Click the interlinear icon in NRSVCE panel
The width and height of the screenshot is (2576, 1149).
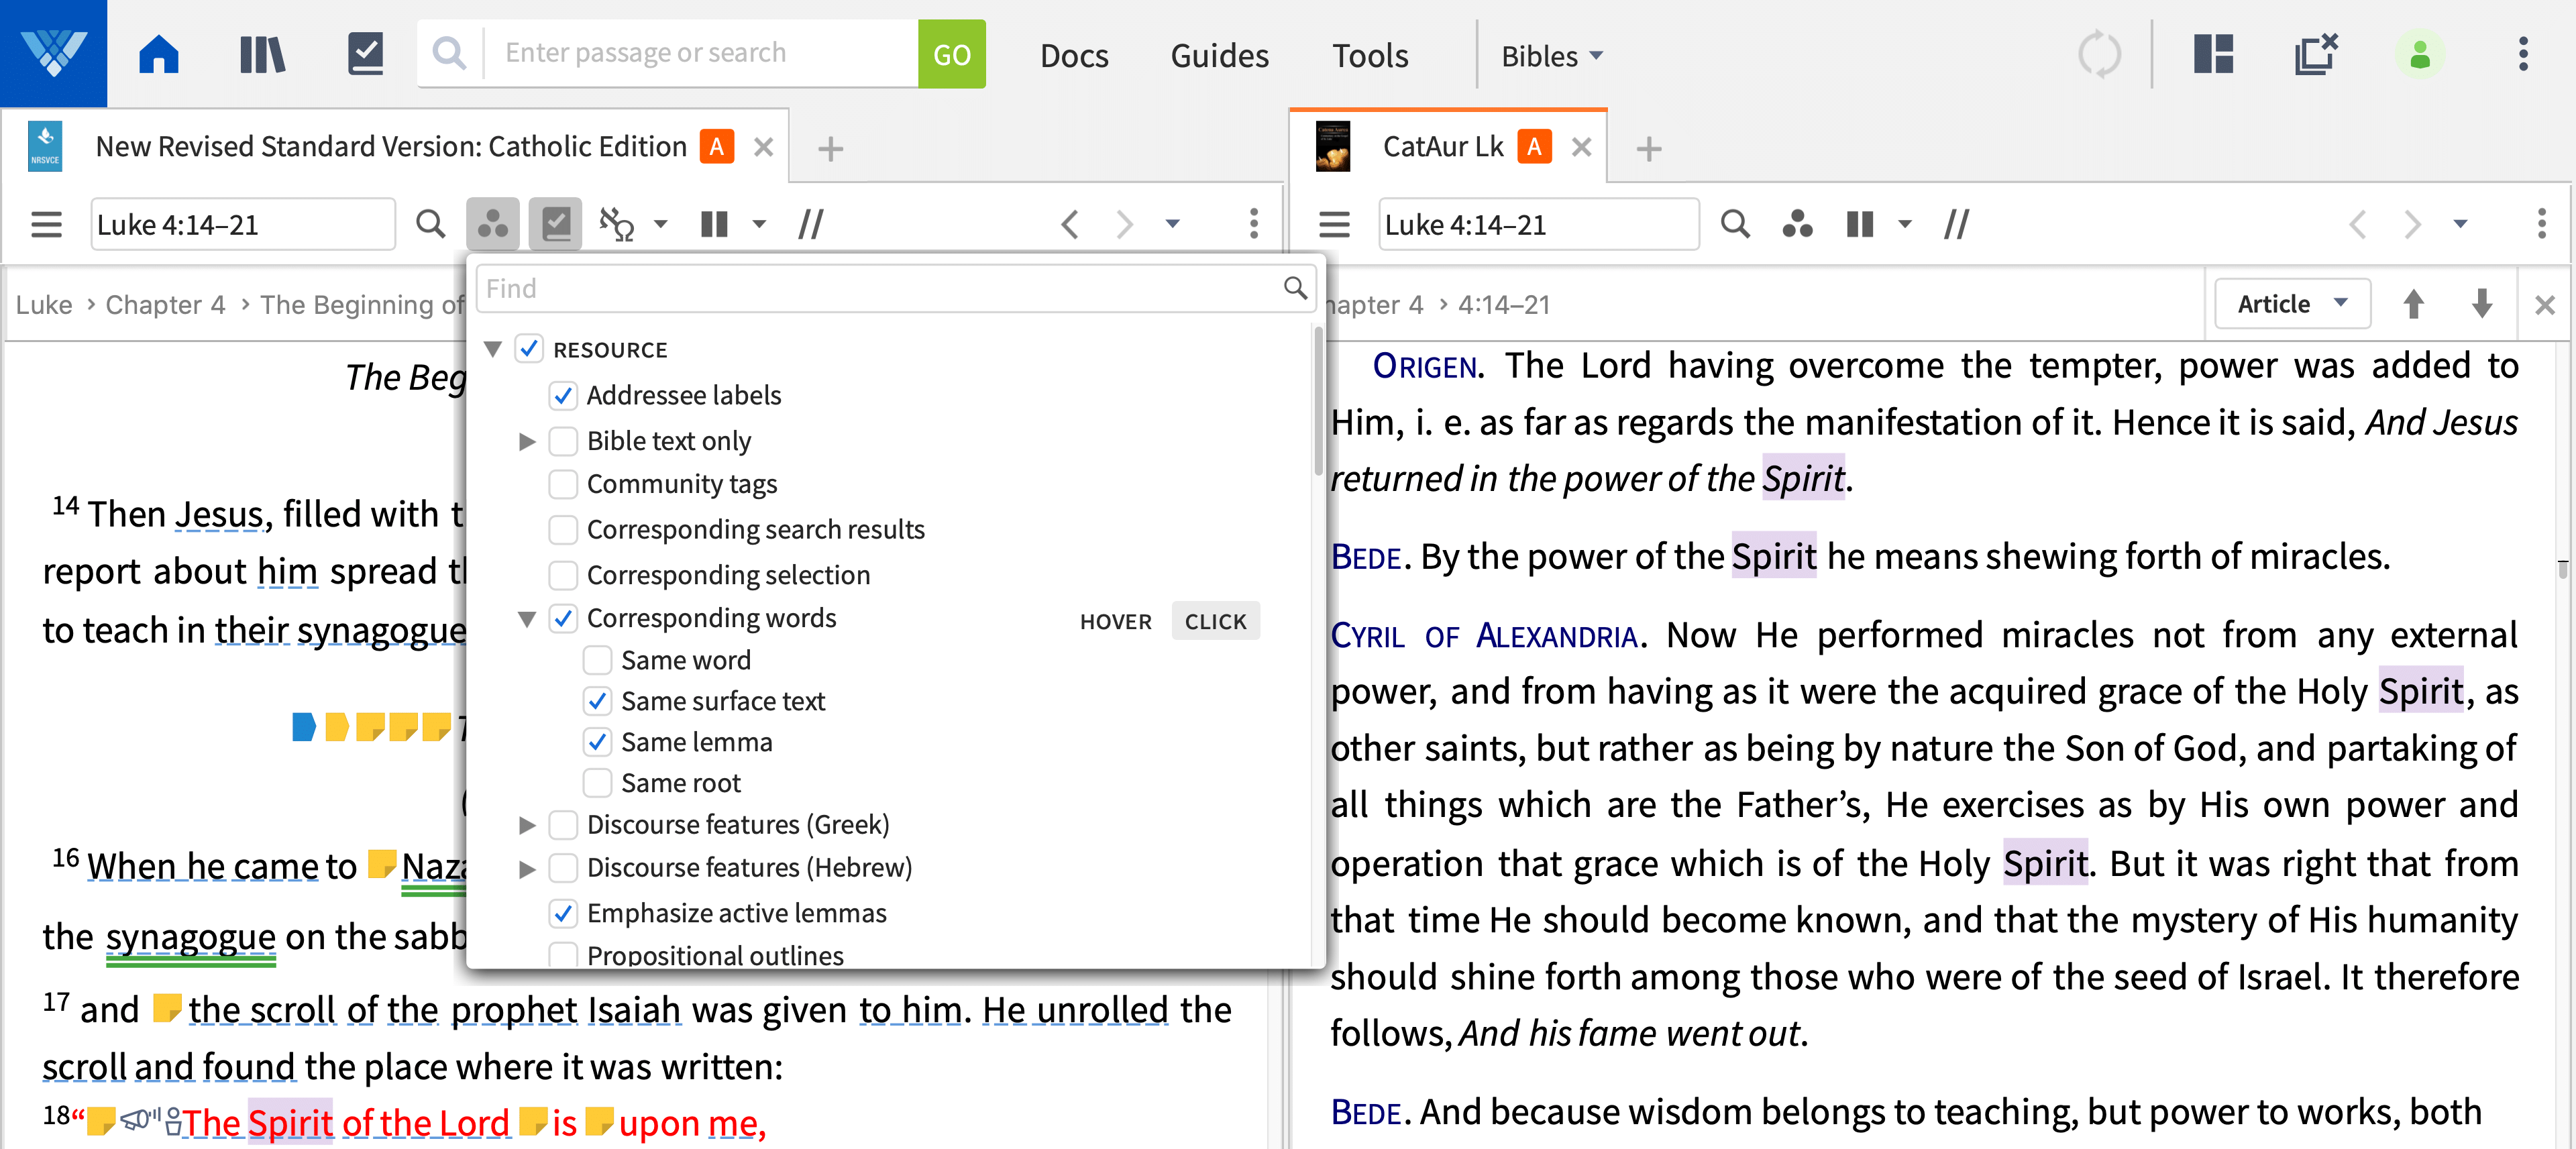tap(617, 224)
